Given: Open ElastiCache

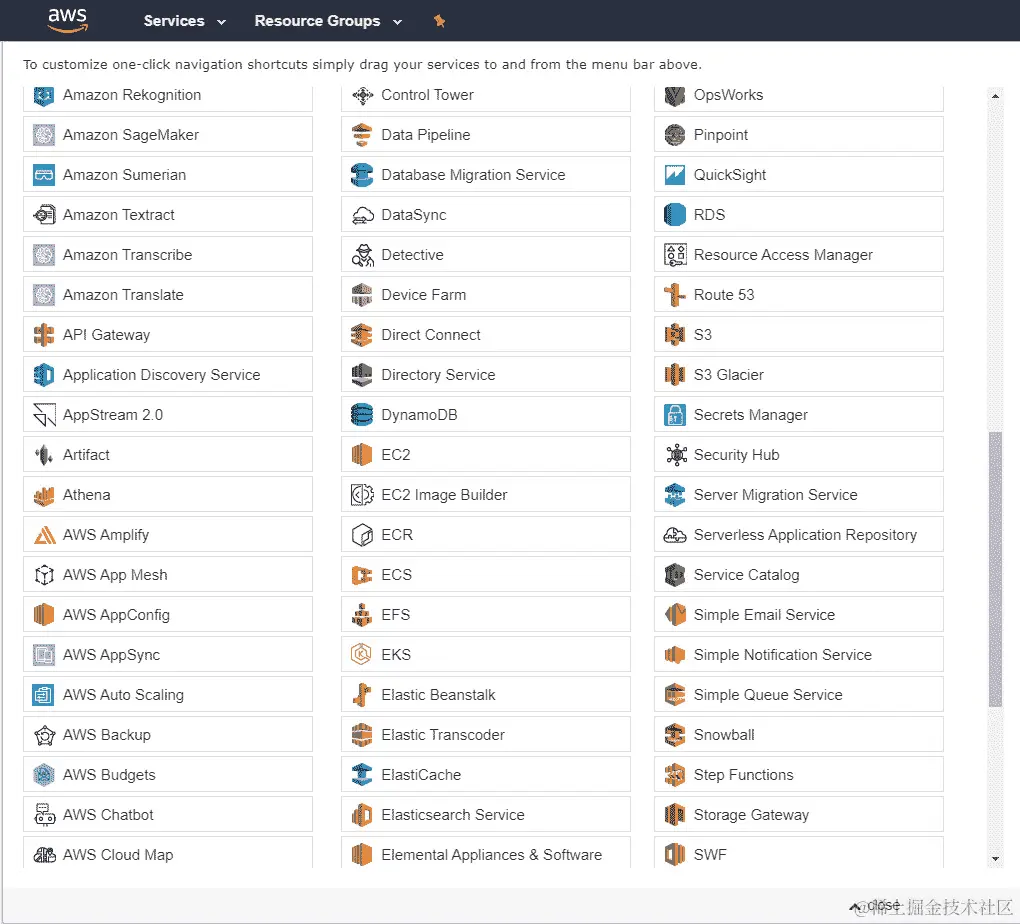Looking at the screenshot, I should (486, 775).
